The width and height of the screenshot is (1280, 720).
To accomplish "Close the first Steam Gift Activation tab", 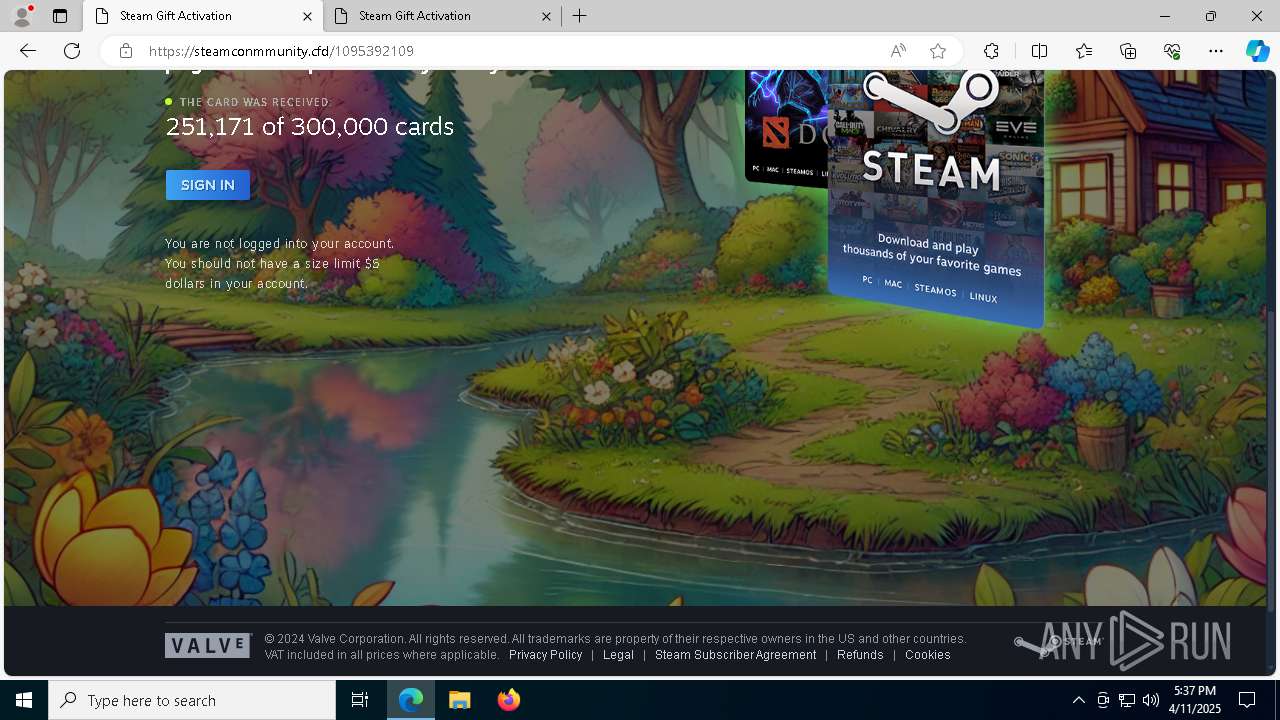I will [307, 16].
